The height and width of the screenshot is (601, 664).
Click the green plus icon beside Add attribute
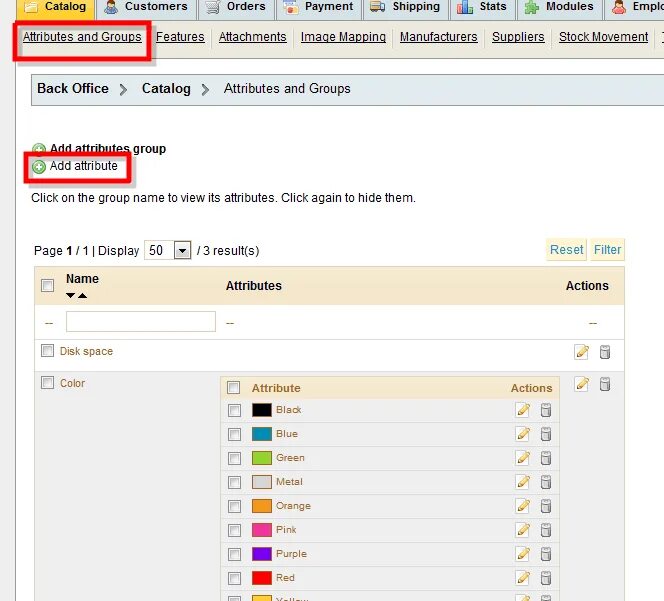click(x=39, y=167)
